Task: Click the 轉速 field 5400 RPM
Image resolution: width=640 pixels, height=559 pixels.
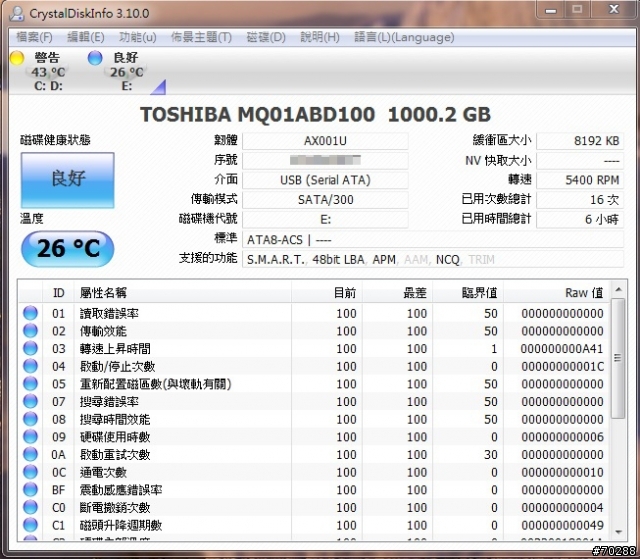Action: [580, 180]
